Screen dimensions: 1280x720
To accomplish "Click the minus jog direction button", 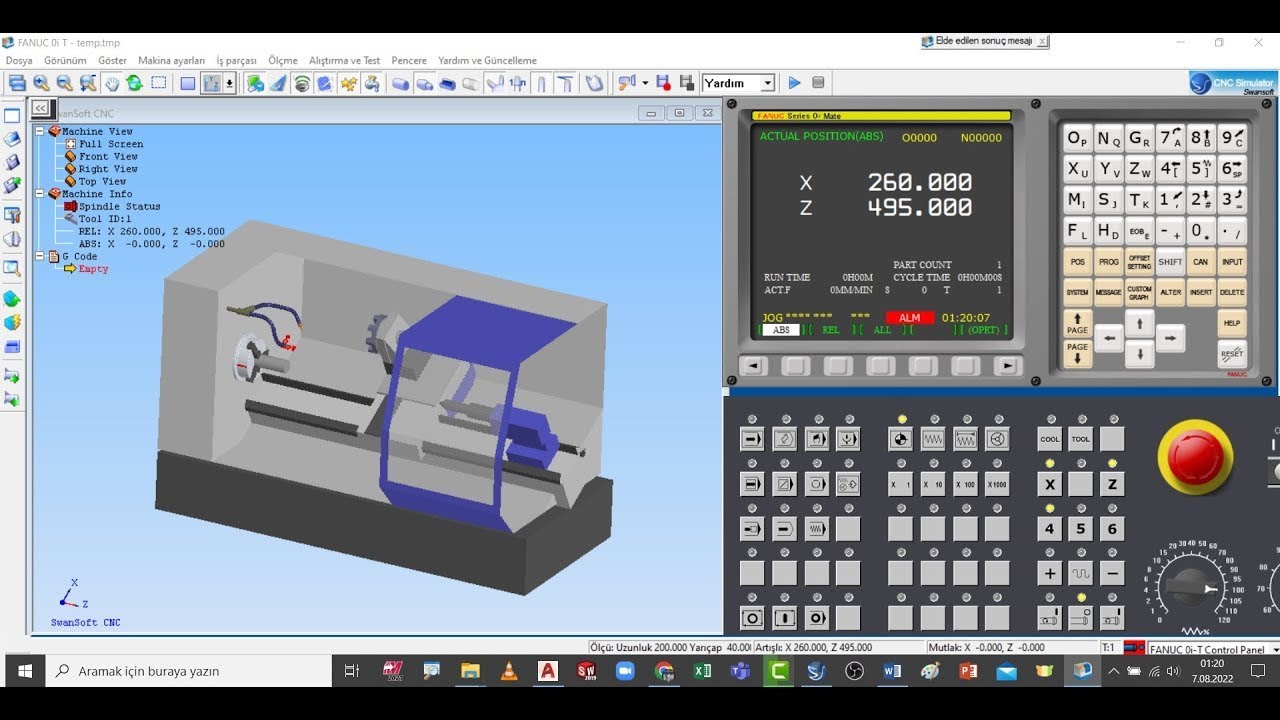I will 1112,574.
